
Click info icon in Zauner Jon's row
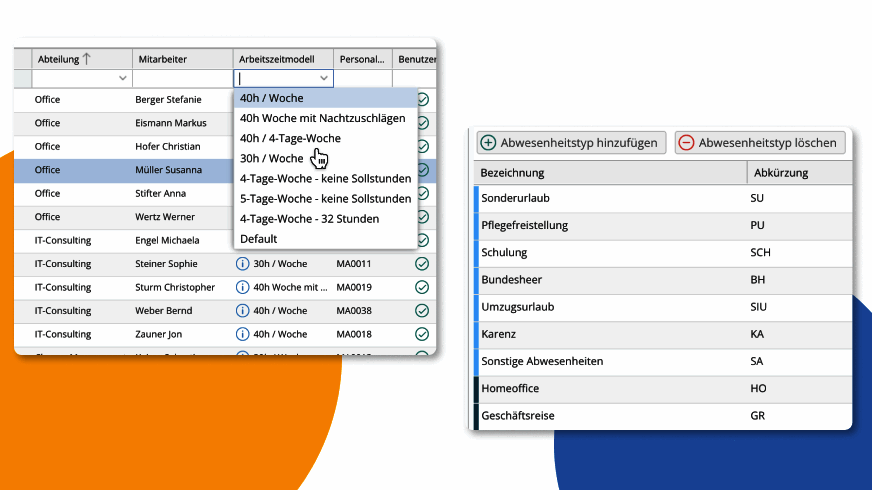click(x=242, y=334)
